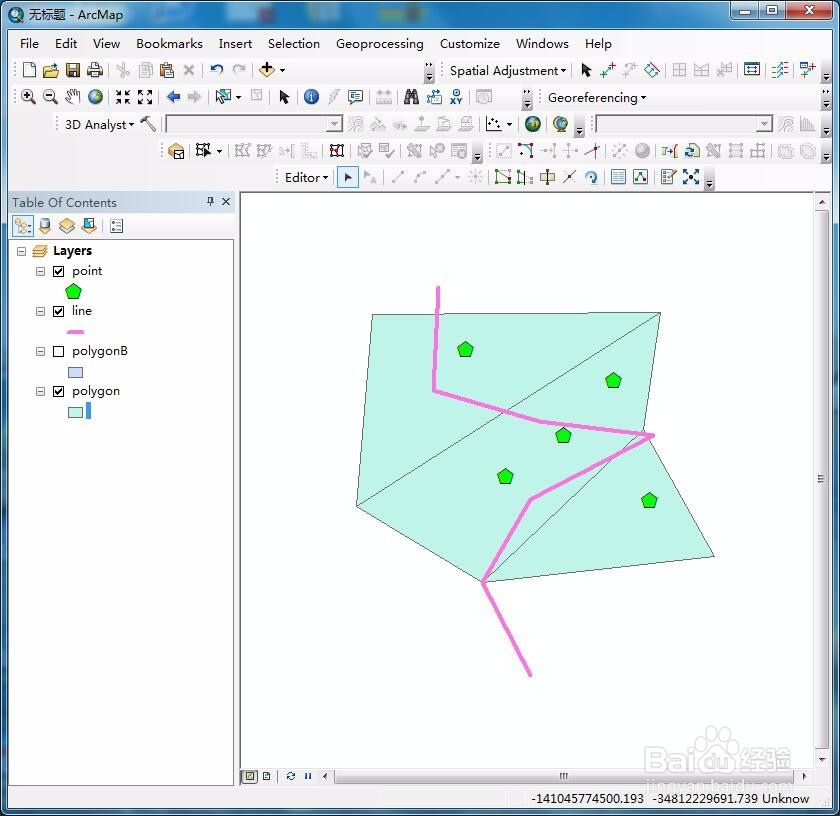Switch to Data View button
The height and width of the screenshot is (816, 840).
[250, 776]
